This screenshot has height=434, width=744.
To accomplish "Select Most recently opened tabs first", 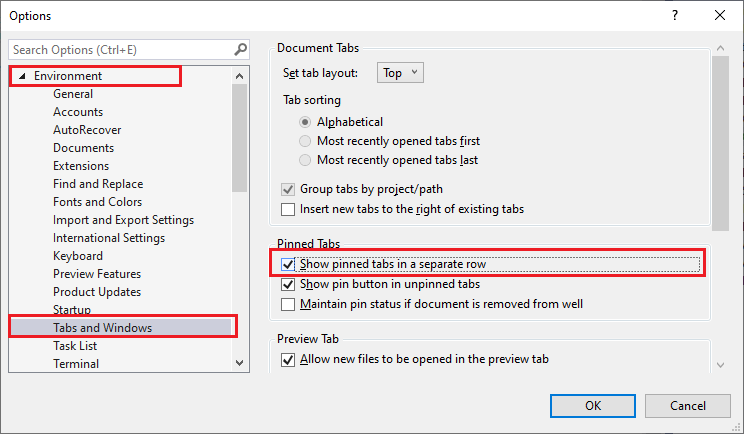I will coord(307,141).
